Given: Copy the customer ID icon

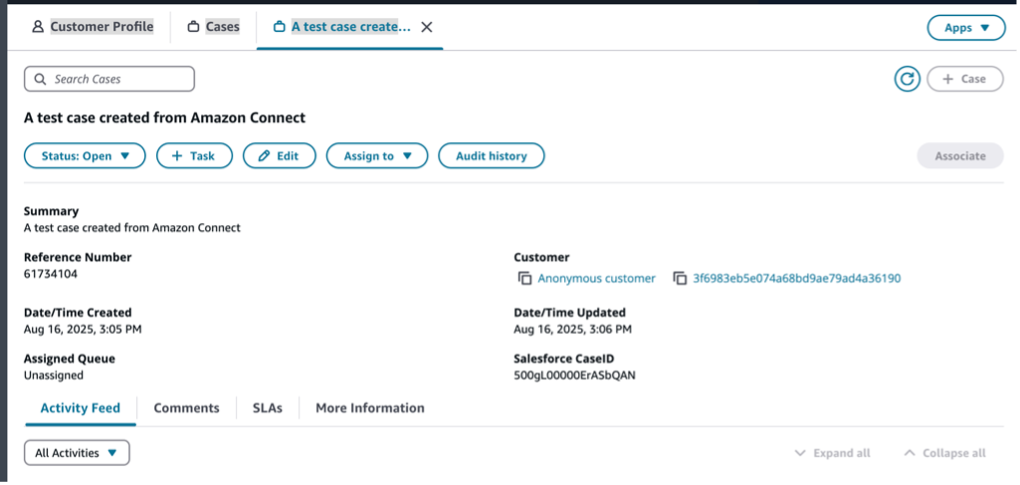Looking at the screenshot, I should pos(680,278).
